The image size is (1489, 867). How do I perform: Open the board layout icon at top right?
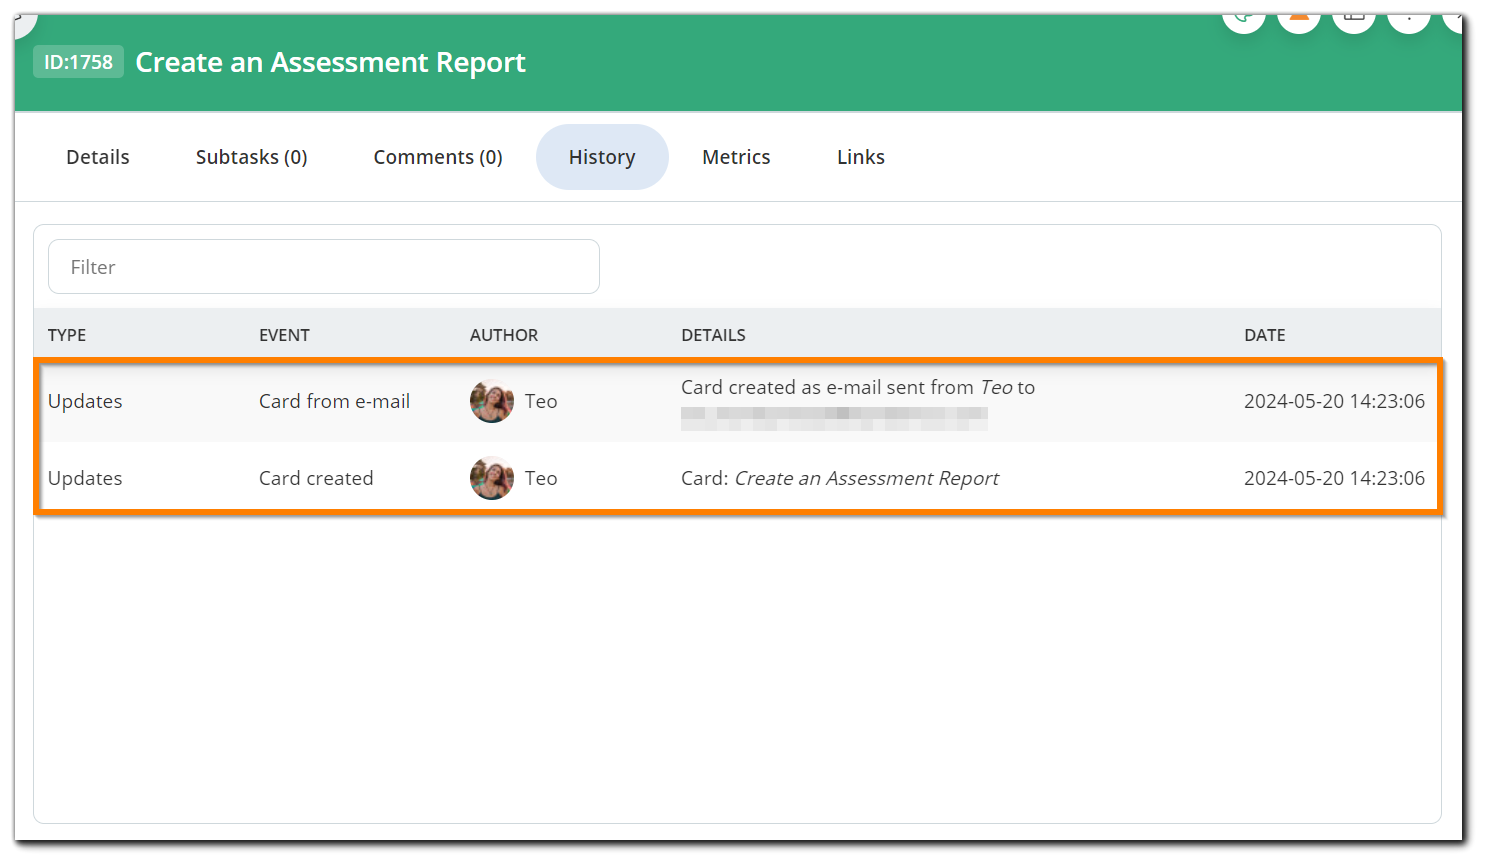click(1354, 17)
